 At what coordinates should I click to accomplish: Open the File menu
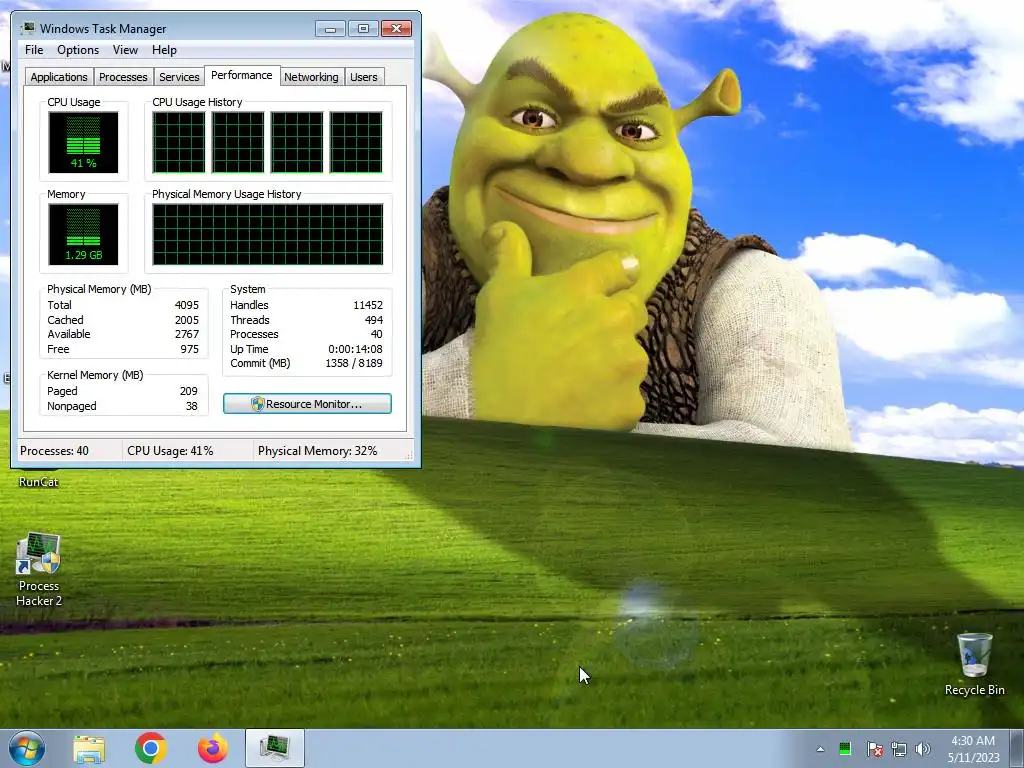click(x=34, y=50)
